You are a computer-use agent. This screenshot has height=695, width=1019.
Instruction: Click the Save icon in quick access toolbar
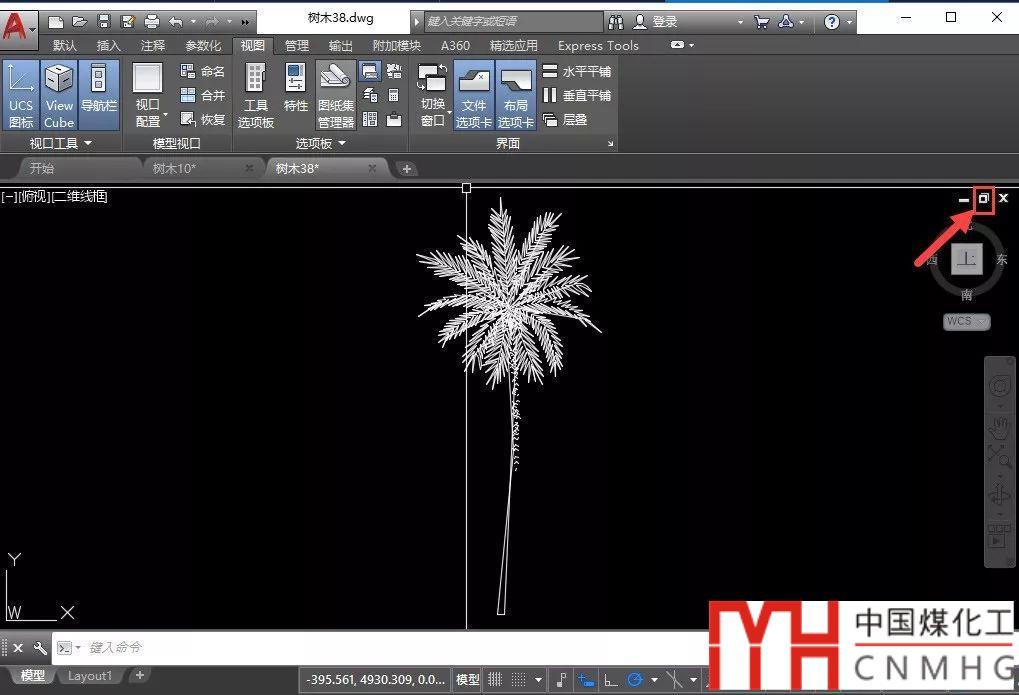pos(103,21)
